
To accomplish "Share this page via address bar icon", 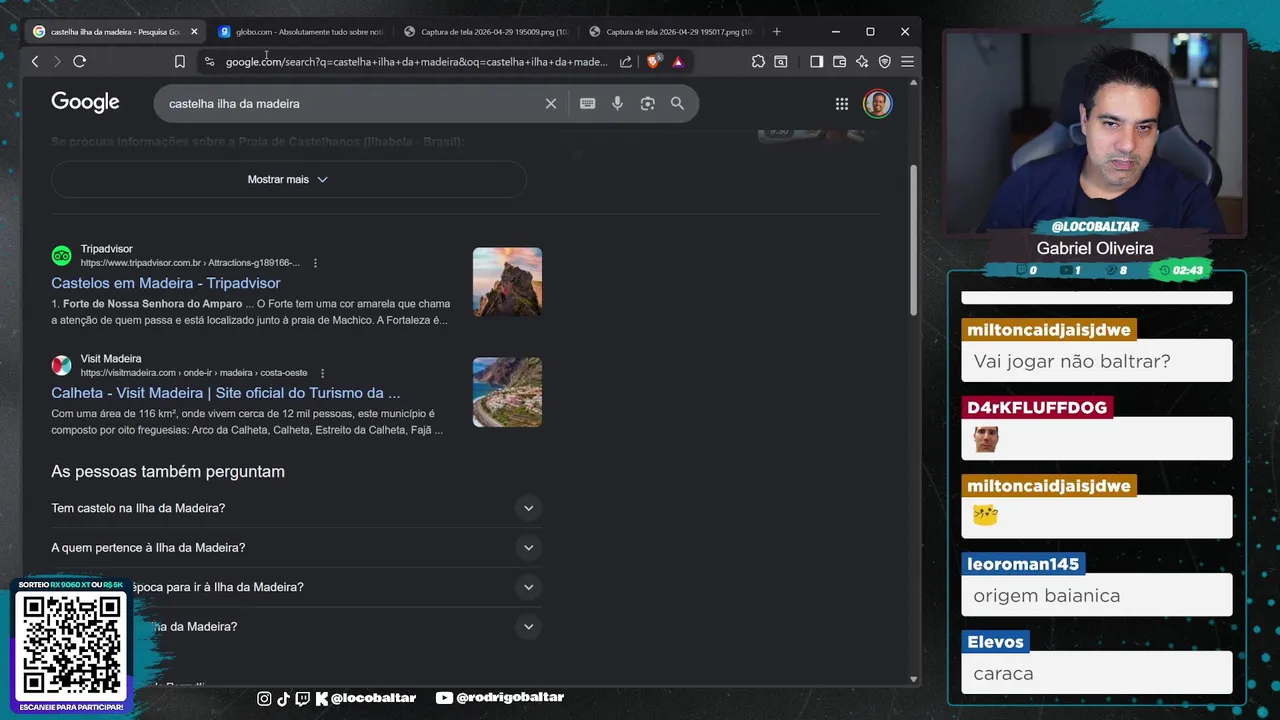I will click(x=626, y=62).
